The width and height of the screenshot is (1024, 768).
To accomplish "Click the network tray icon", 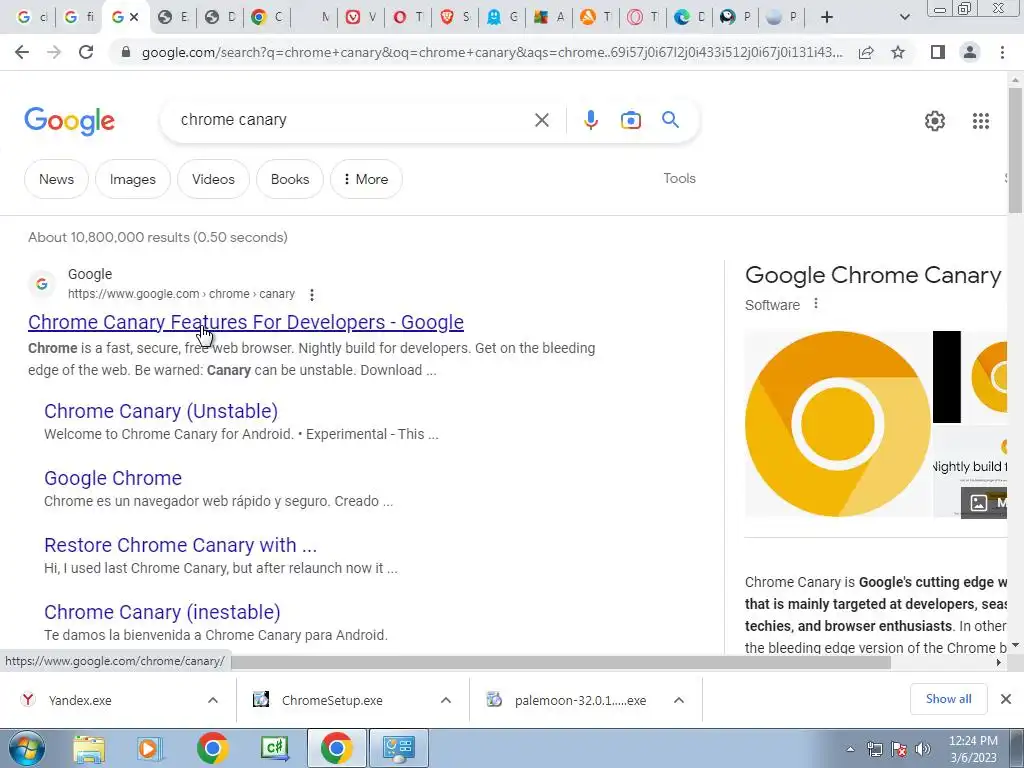I will 874,749.
